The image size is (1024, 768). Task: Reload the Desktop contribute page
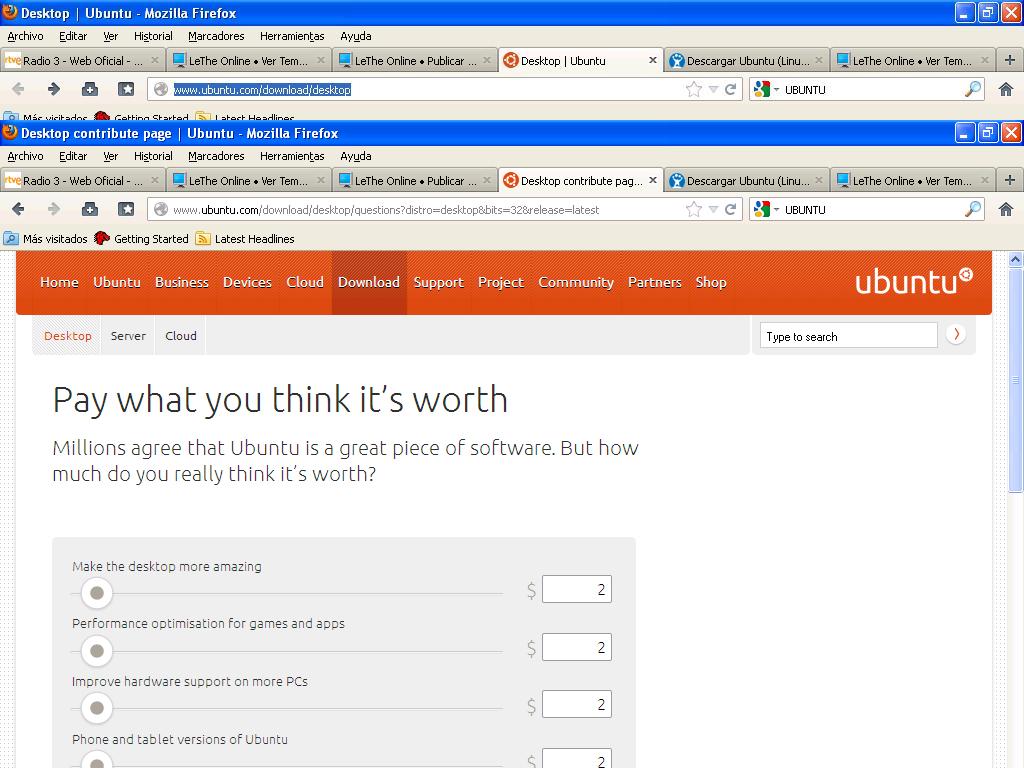pos(731,209)
